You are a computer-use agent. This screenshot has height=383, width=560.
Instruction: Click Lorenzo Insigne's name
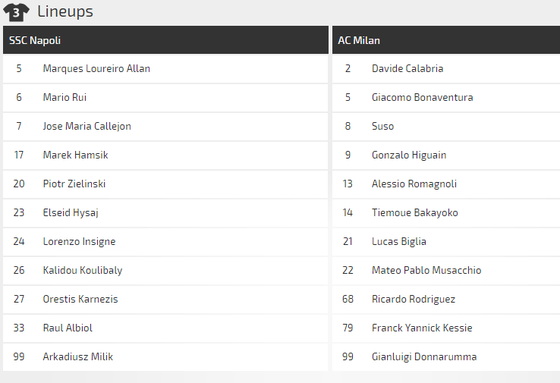[79, 242]
